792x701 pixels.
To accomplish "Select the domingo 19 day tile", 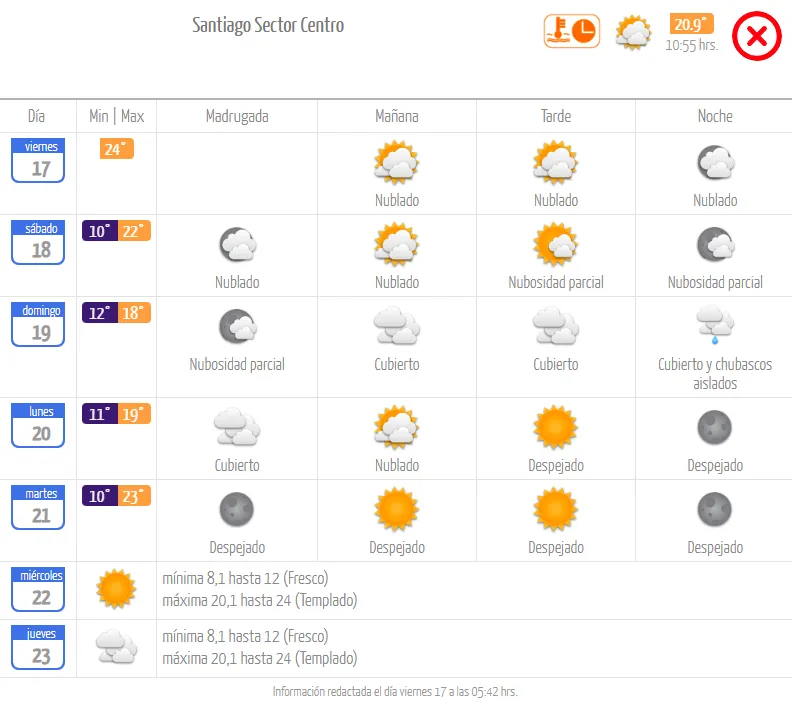I will pyautogui.click(x=40, y=325).
